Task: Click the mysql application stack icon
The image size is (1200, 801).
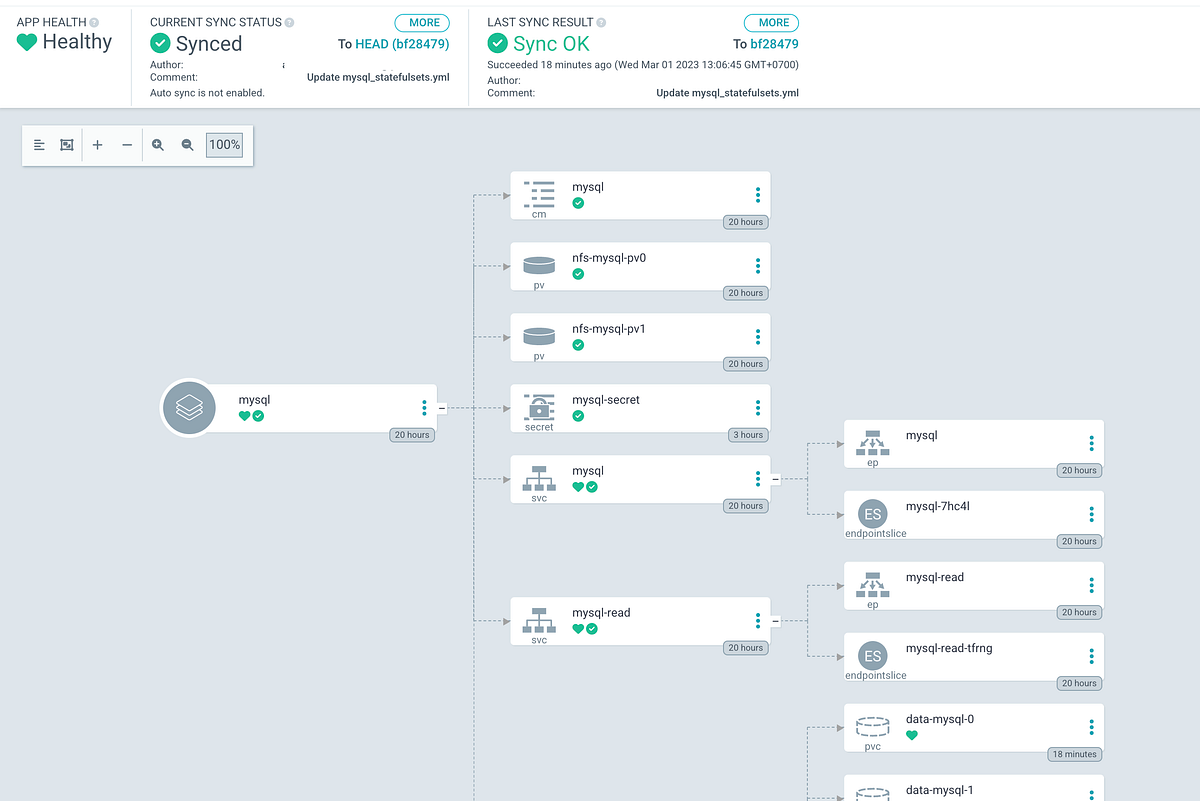Action: (189, 408)
